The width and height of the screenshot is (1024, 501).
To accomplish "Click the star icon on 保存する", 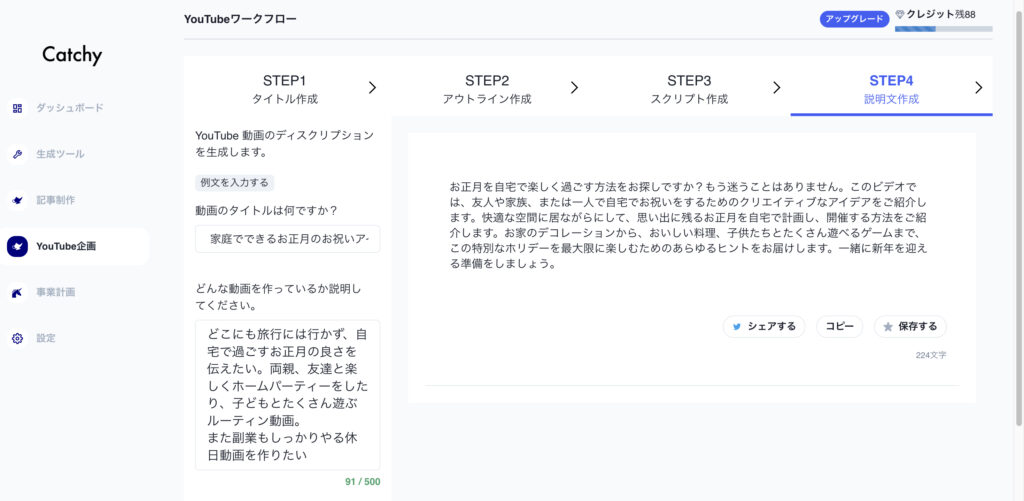I will click(x=887, y=326).
